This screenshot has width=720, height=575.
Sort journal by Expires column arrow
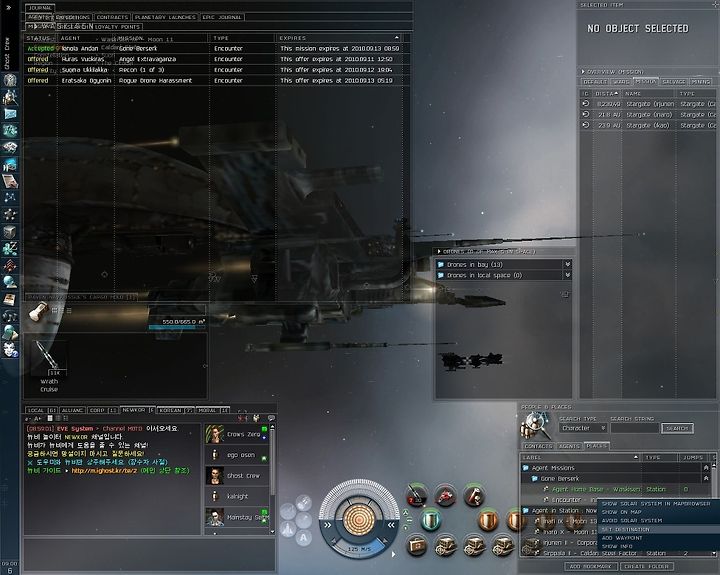[396, 38]
